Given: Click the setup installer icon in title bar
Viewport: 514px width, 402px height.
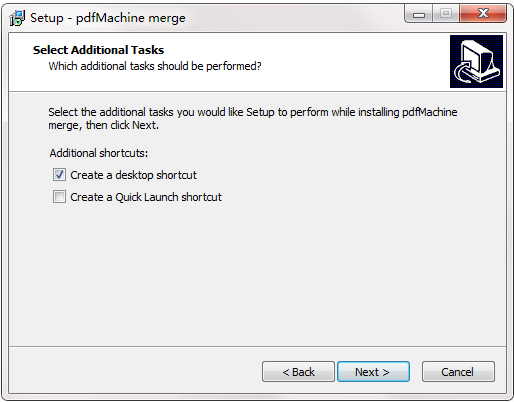Looking at the screenshot, I should pos(17,18).
